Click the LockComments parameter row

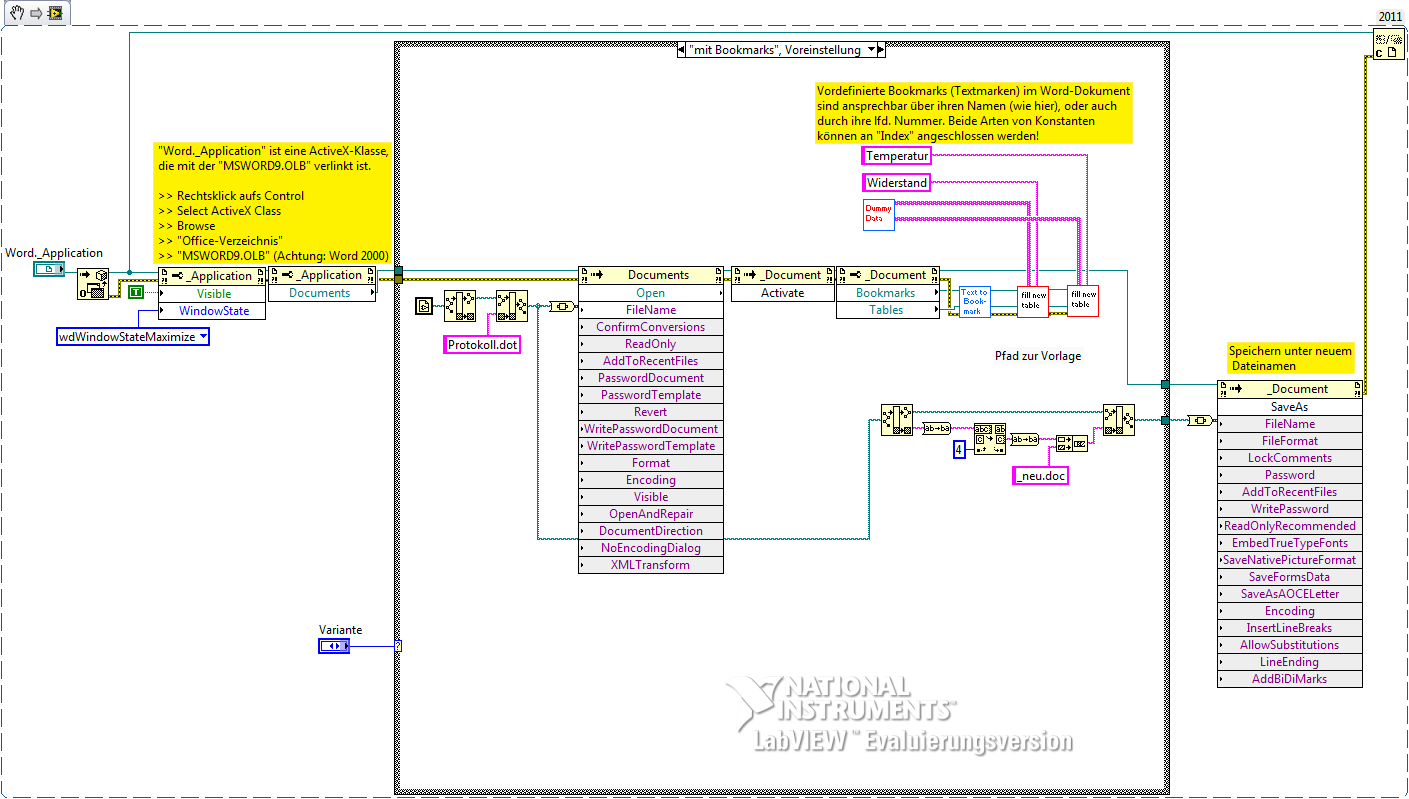pos(1290,458)
